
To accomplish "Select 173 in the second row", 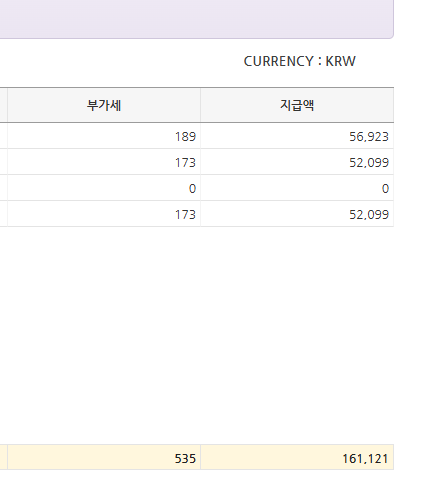I will pos(104,162).
